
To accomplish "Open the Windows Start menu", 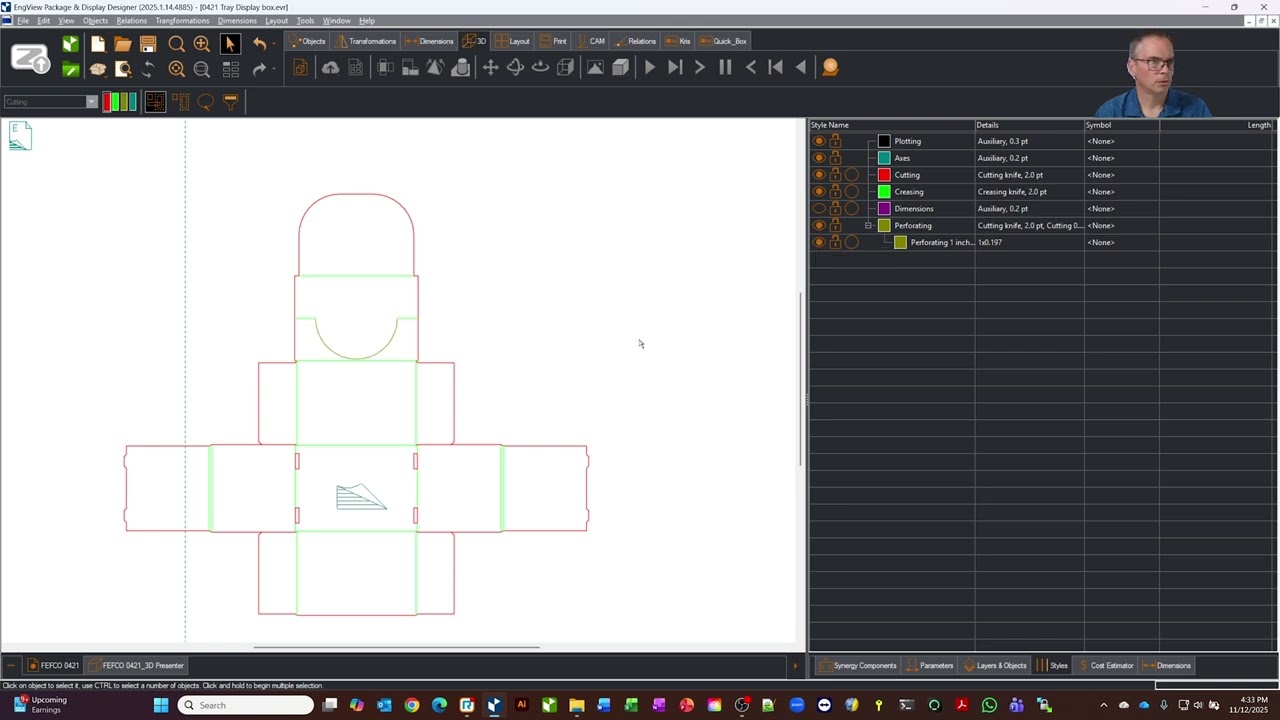I will tap(161, 705).
